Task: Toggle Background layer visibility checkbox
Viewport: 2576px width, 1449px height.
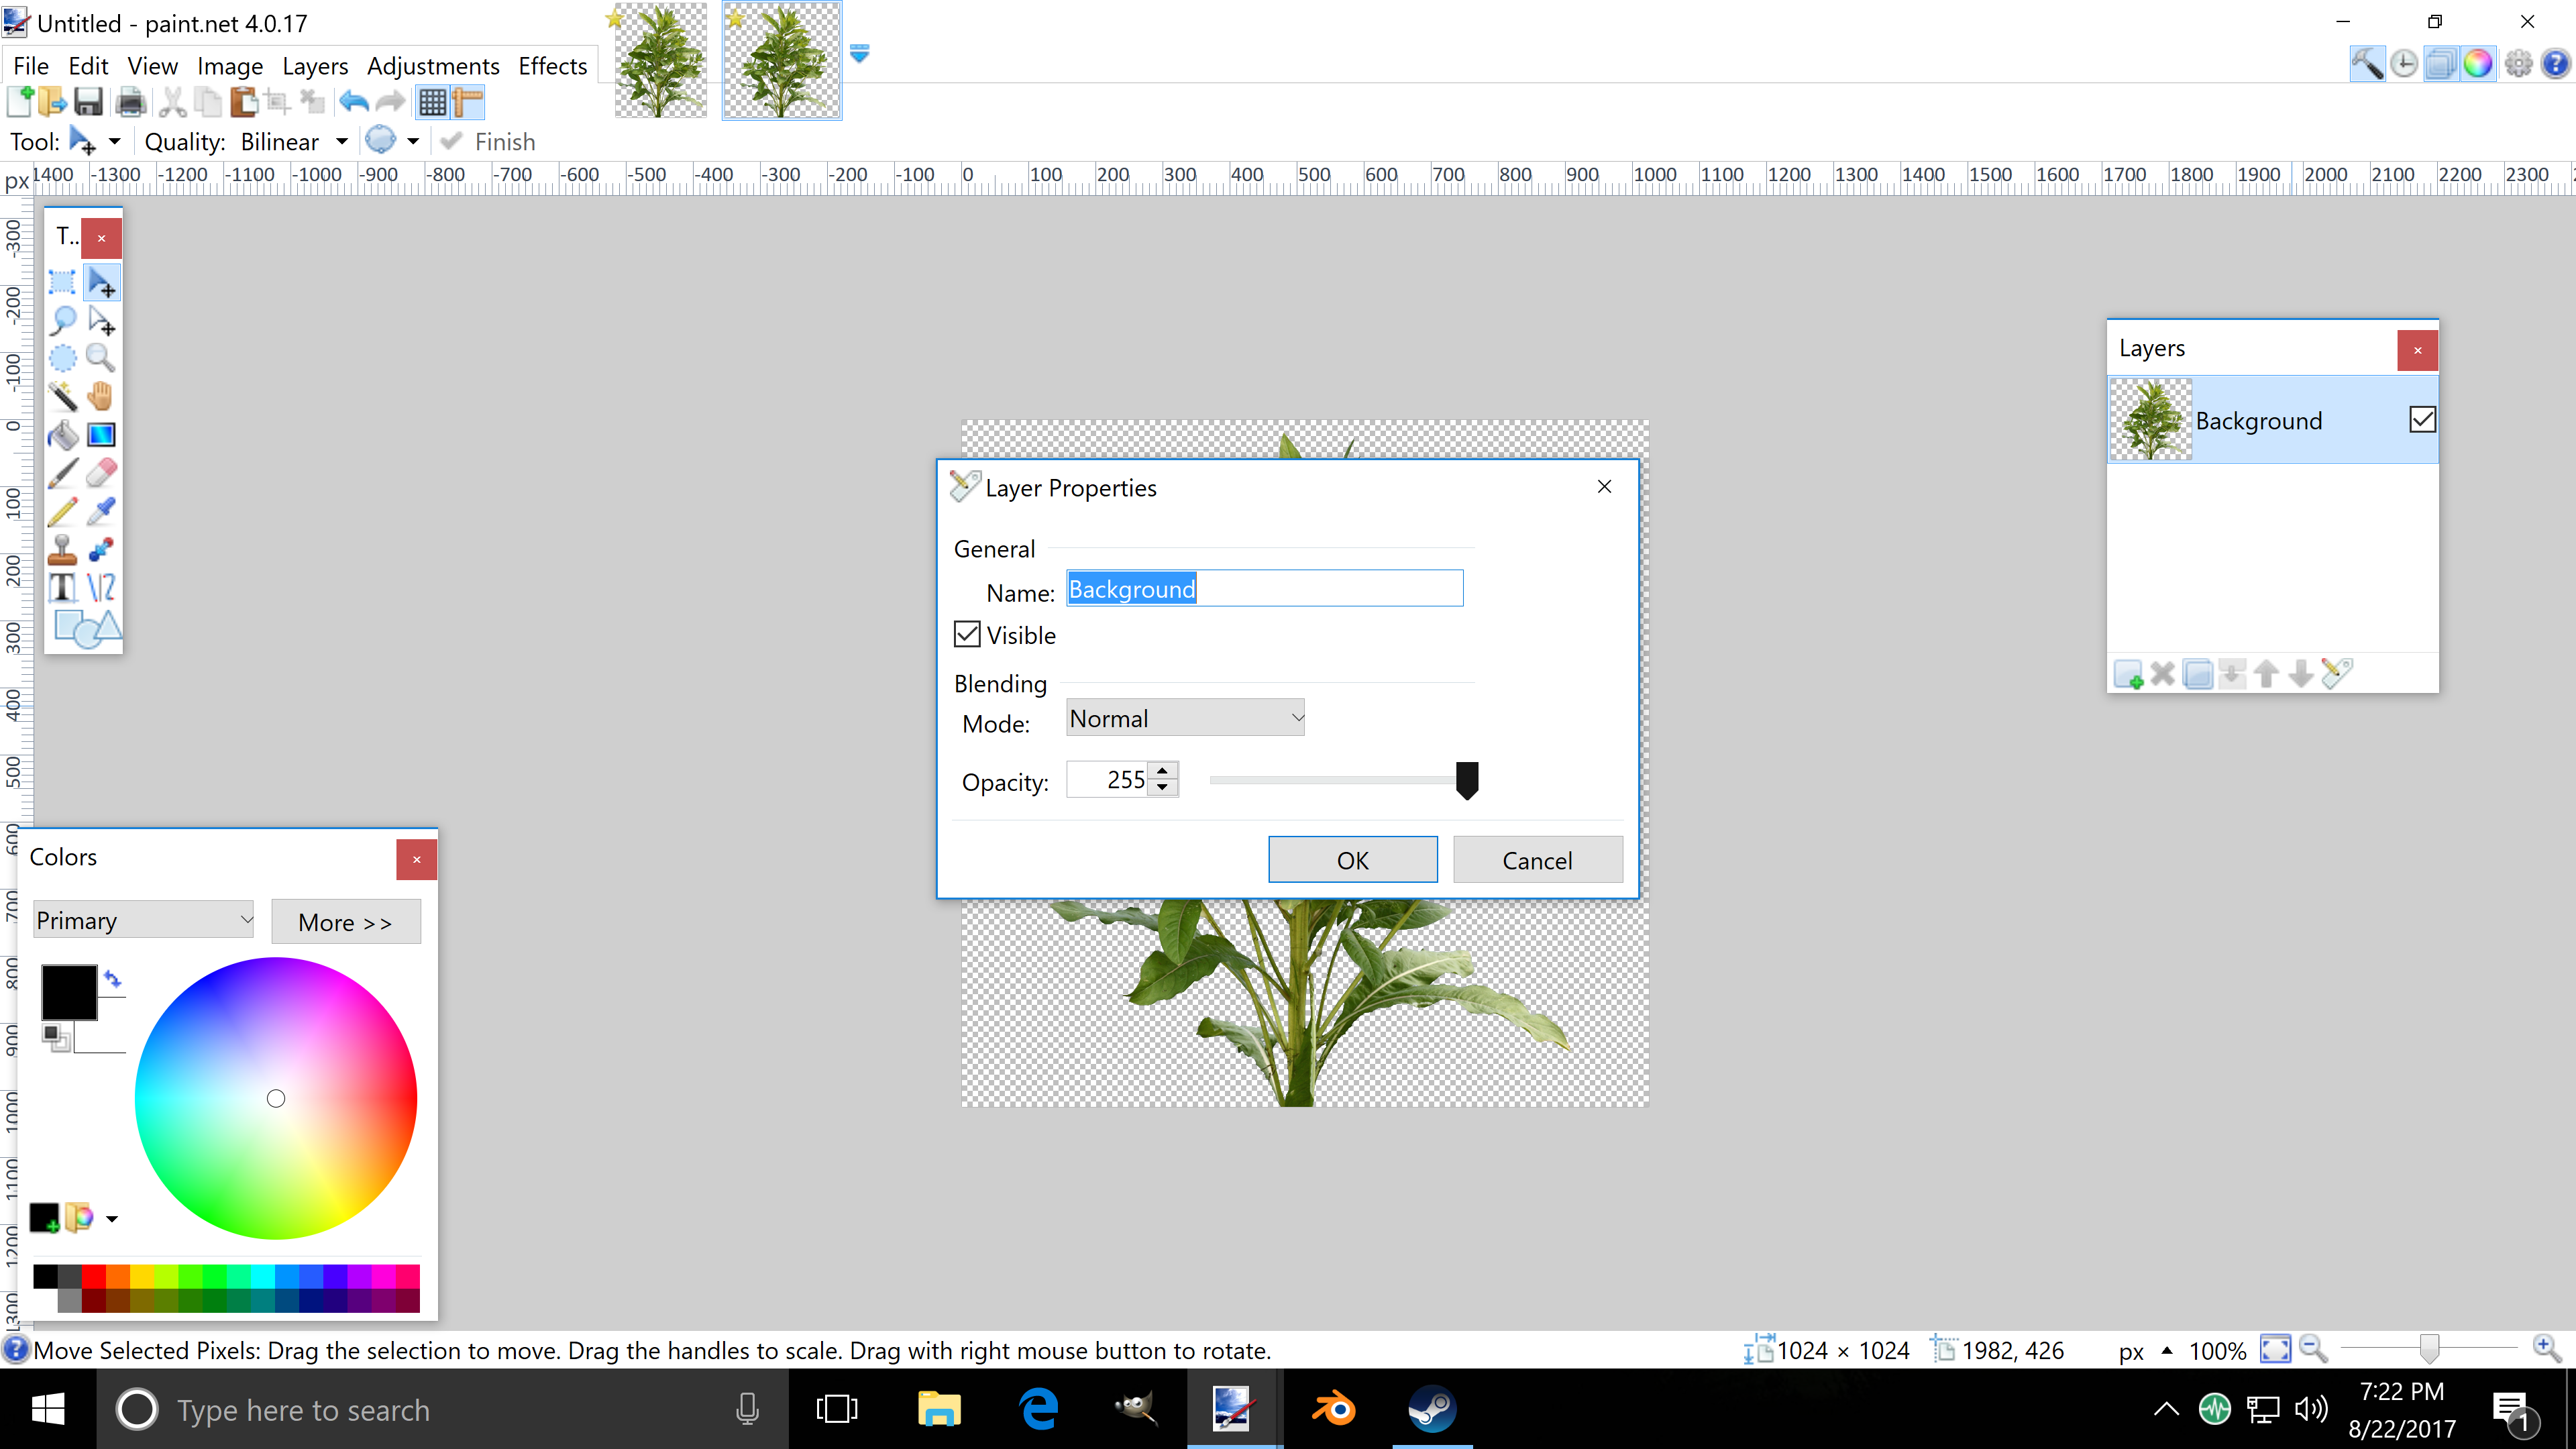Action: [2421, 420]
